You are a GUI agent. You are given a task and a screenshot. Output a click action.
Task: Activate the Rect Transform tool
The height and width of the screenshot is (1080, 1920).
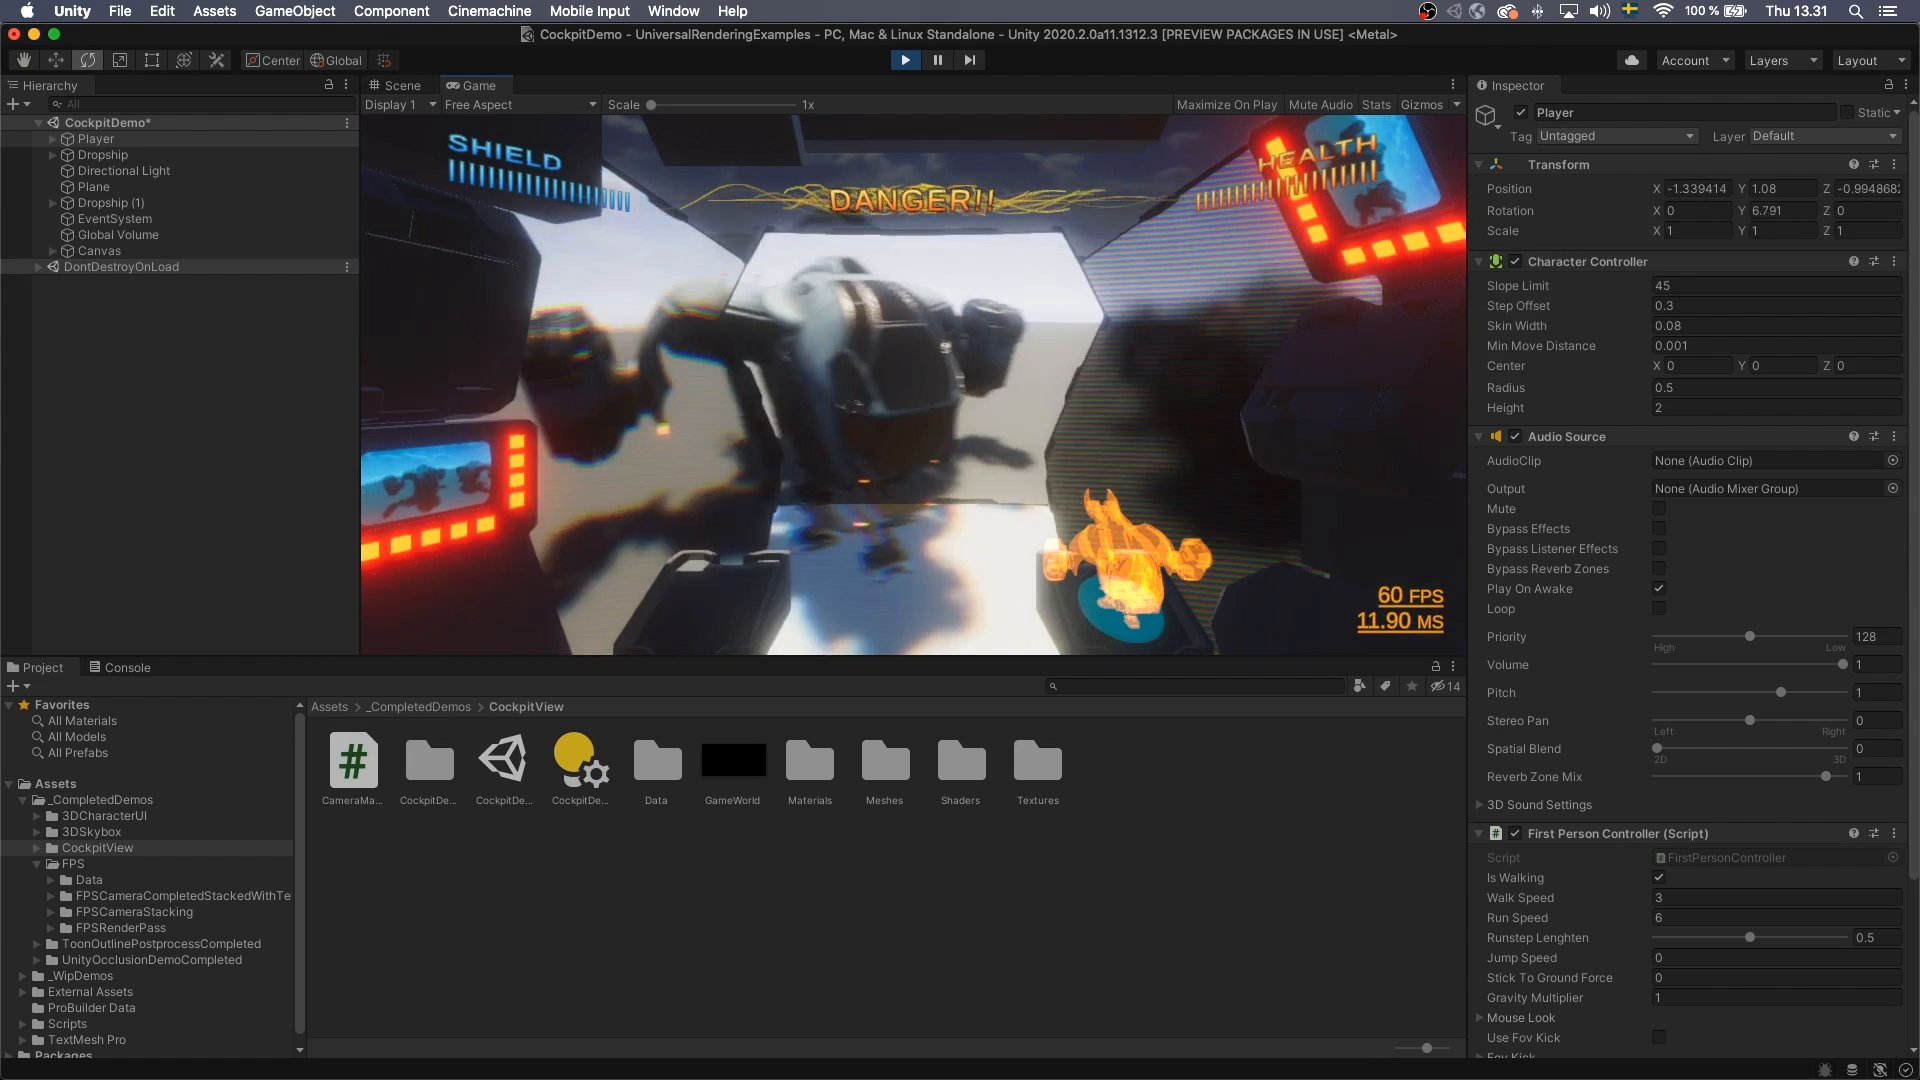point(152,60)
